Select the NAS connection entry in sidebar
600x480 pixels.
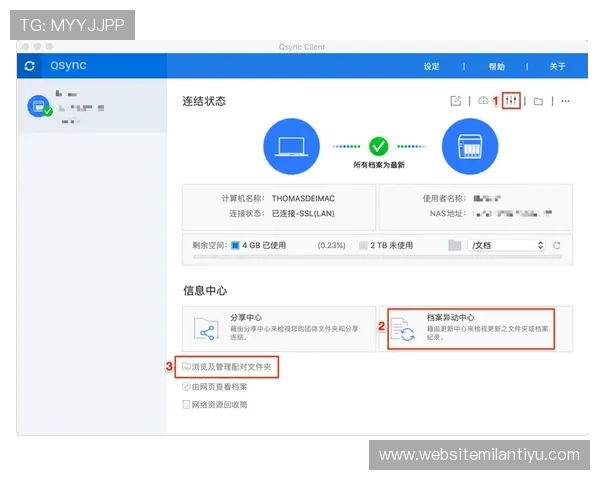(x=92, y=106)
